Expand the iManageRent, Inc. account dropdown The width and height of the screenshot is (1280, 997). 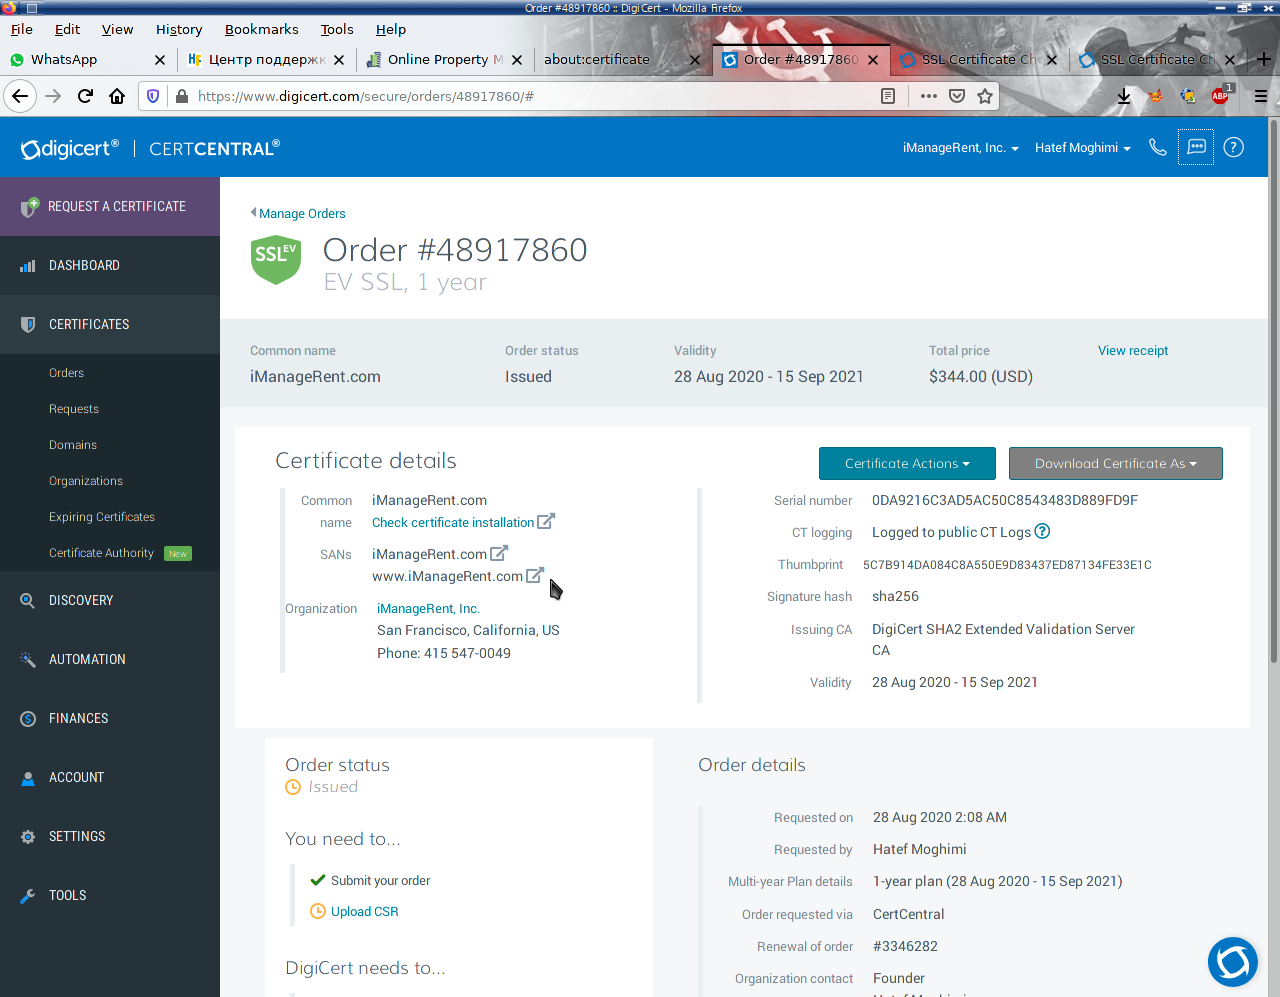pyautogui.click(x=960, y=147)
